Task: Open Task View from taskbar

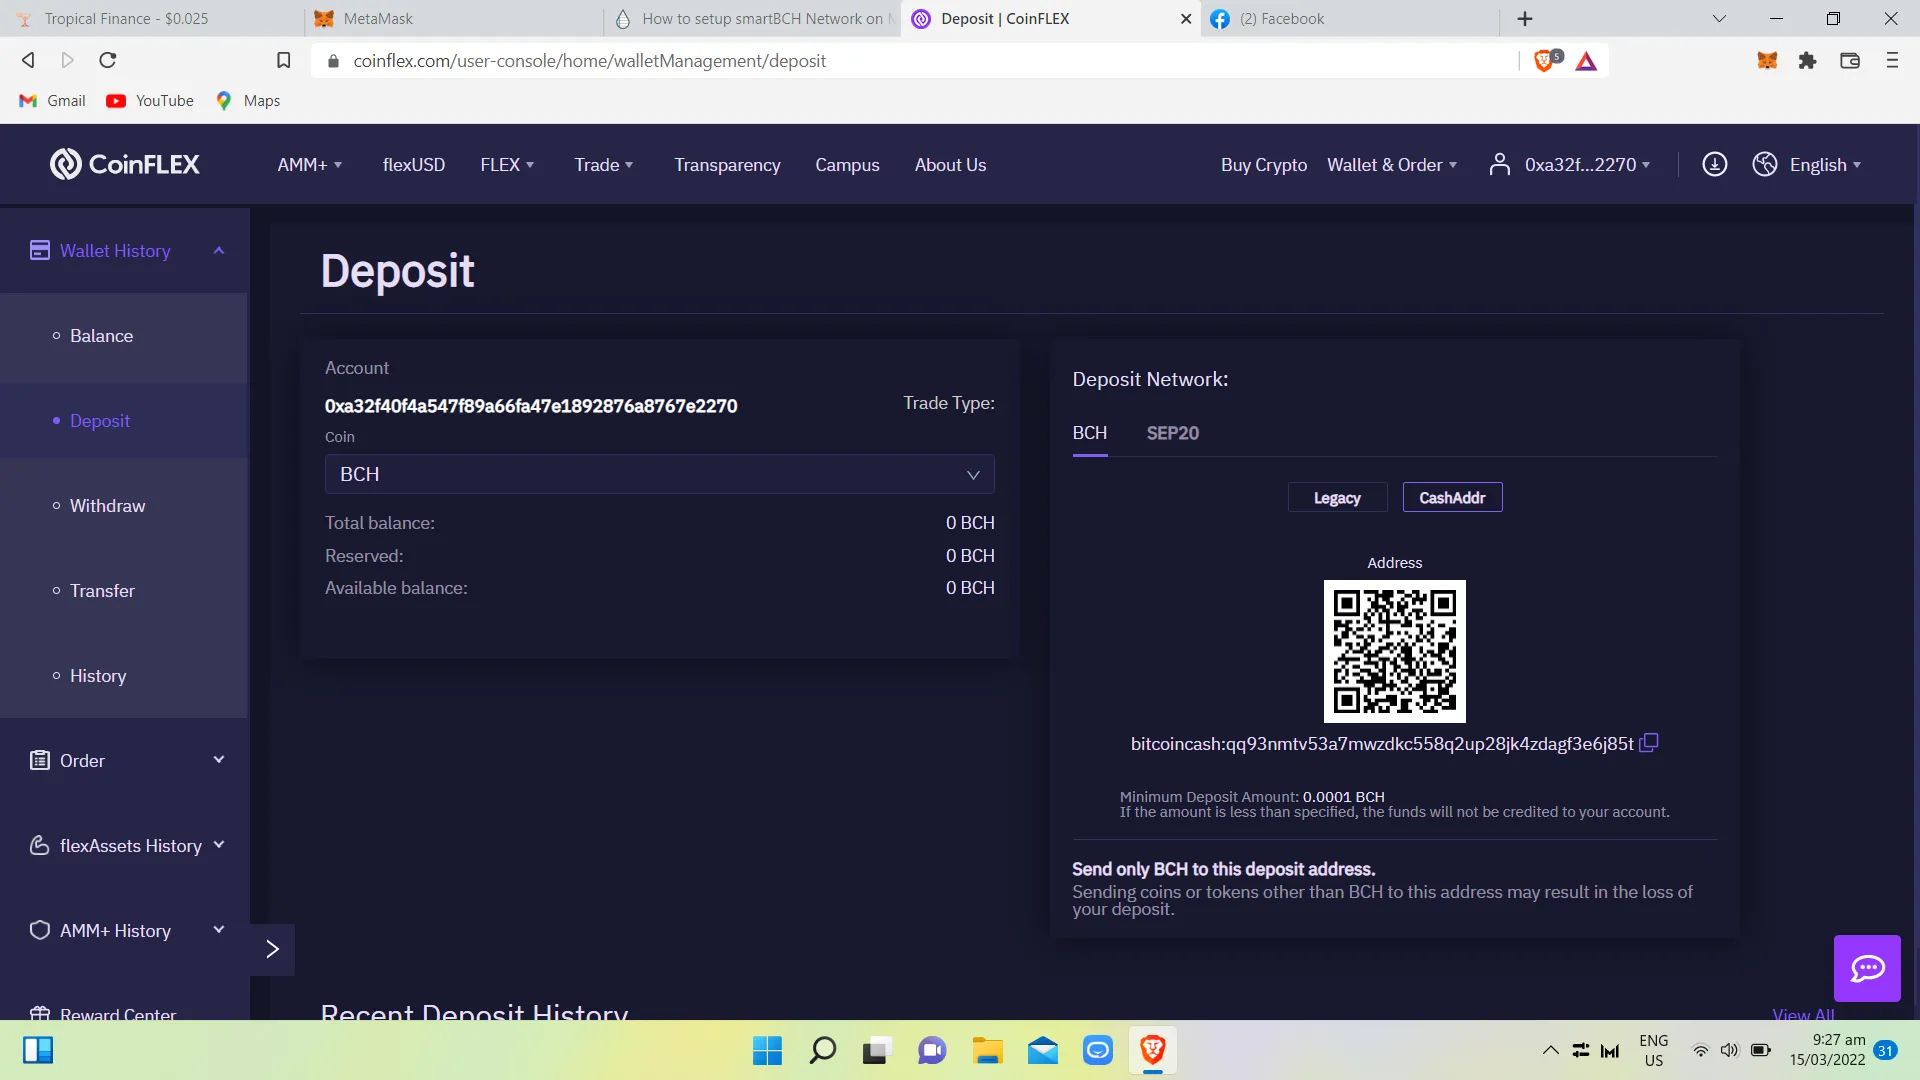Action: click(x=877, y=1050)
